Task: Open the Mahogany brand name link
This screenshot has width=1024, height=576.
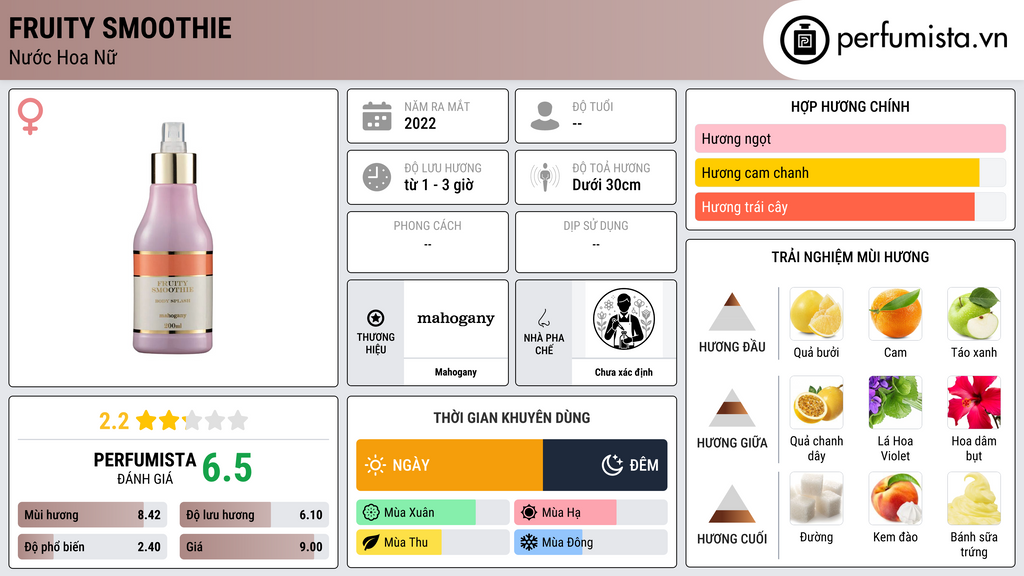Action: pyautogui.click(x=456, y=372)
